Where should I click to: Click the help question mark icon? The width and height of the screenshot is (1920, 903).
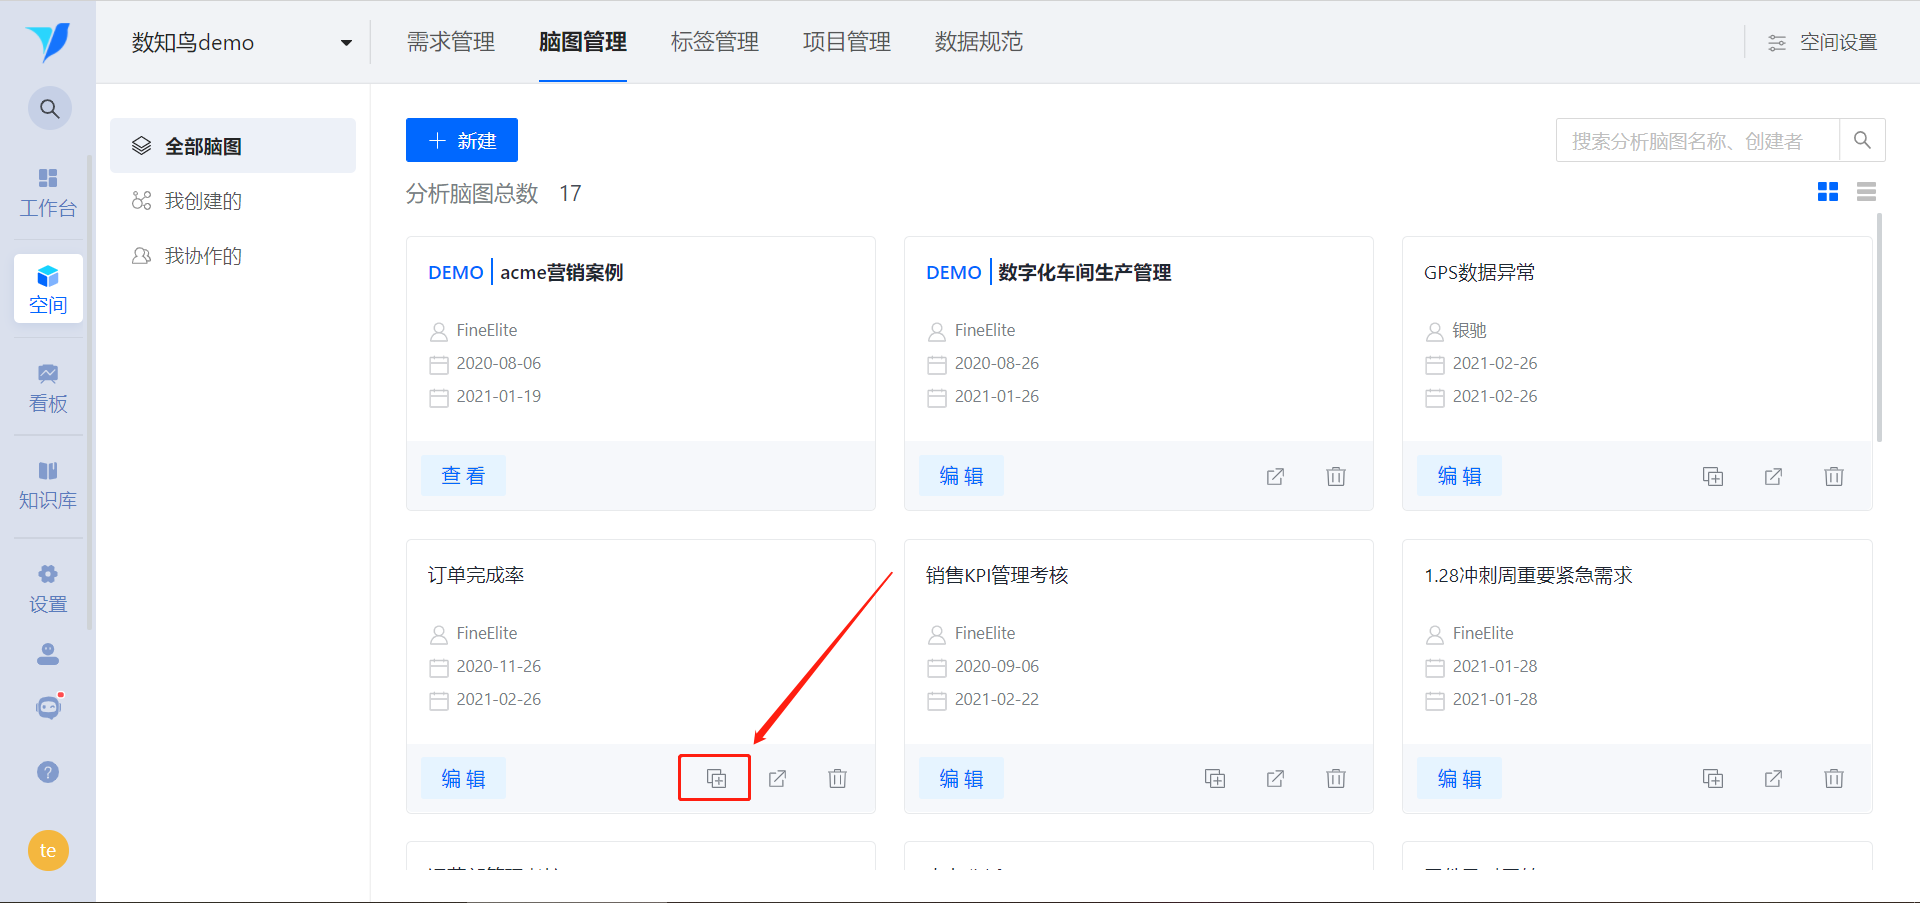tap(48, 772)
